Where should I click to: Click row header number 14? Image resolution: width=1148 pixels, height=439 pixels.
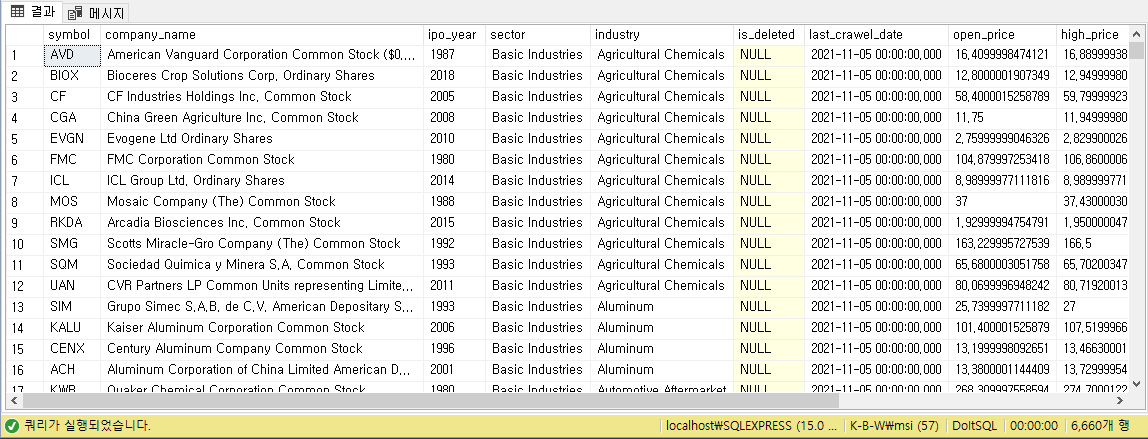click(x=25, y=327)
